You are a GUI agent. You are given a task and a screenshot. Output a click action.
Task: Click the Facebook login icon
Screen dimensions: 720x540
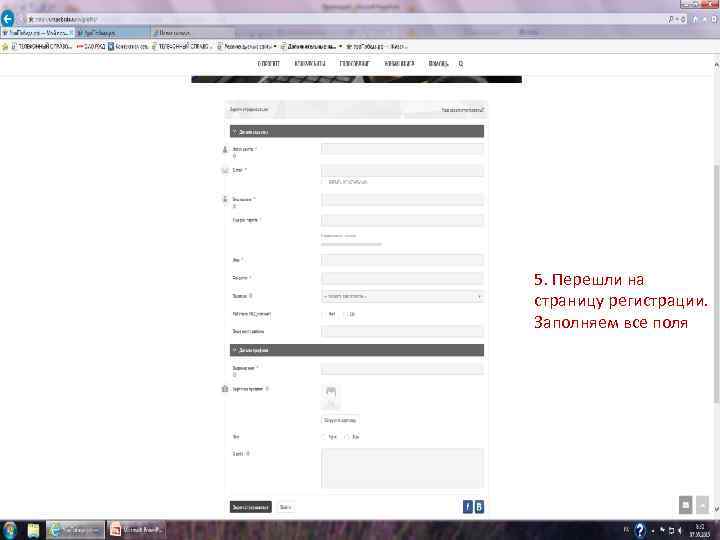point(467,506)
